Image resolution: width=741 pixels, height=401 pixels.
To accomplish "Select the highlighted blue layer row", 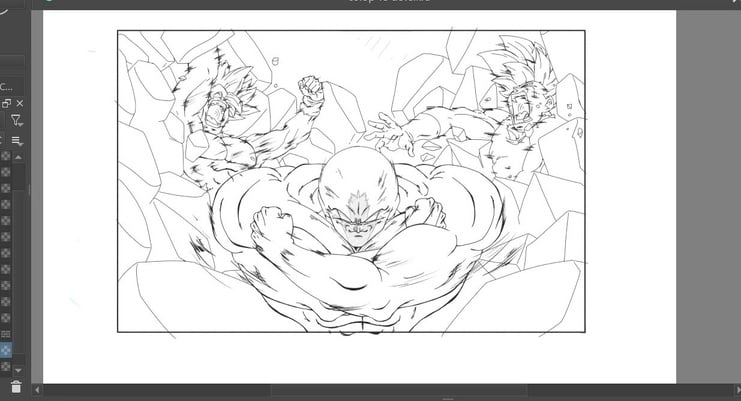I will [x=6, y=350].
